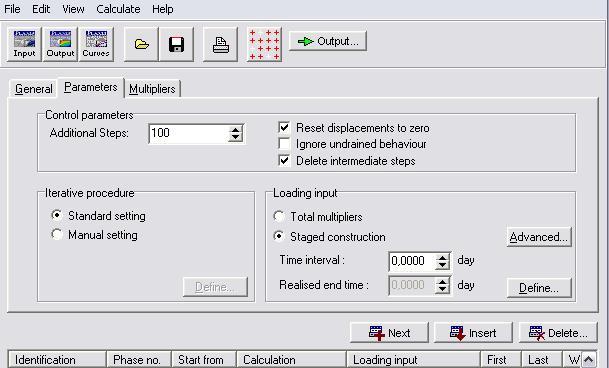The height and width of the screenshot is (368, 609).
Task: Enable Ignore undrained behaviour checkbox
Action: tap(284, 144)
